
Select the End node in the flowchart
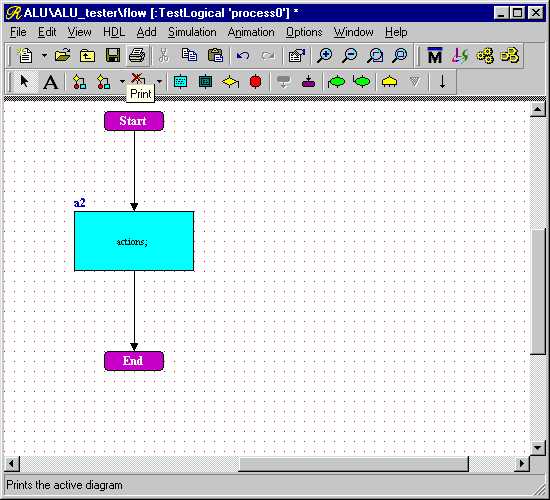(x=134, y=361)
